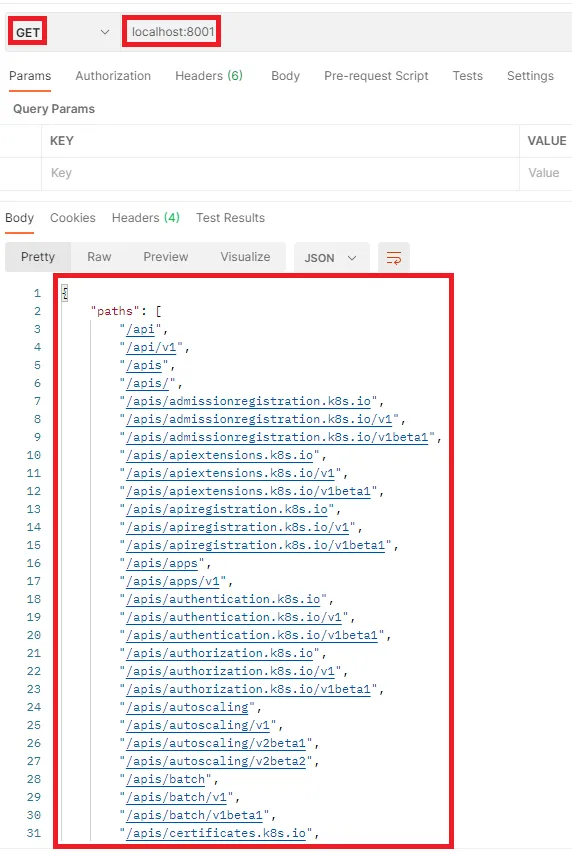Click the "paths" key on line 2
The height and width of the screenshot is (855, 572).
115,311
